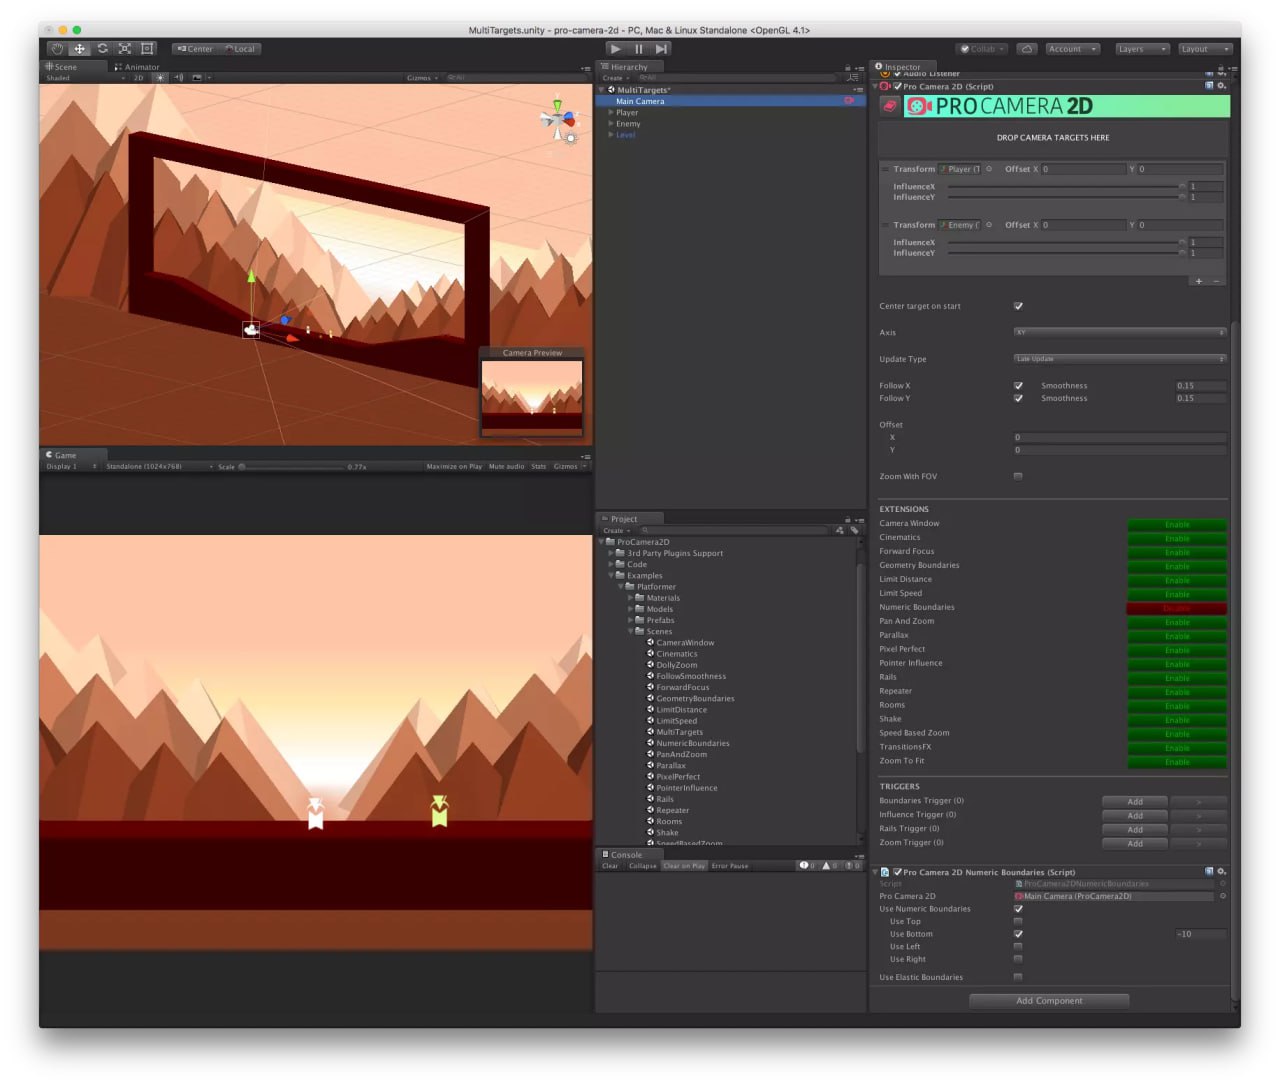The height and width of the screenshot is (1084, 1280).
Task: Open the Update Type dropdown
Action: (1119, 359)
